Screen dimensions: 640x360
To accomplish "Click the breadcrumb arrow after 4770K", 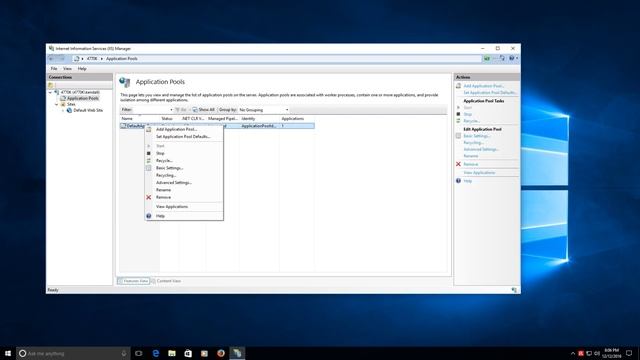I will pyautogui.click(x=102, y=59).
